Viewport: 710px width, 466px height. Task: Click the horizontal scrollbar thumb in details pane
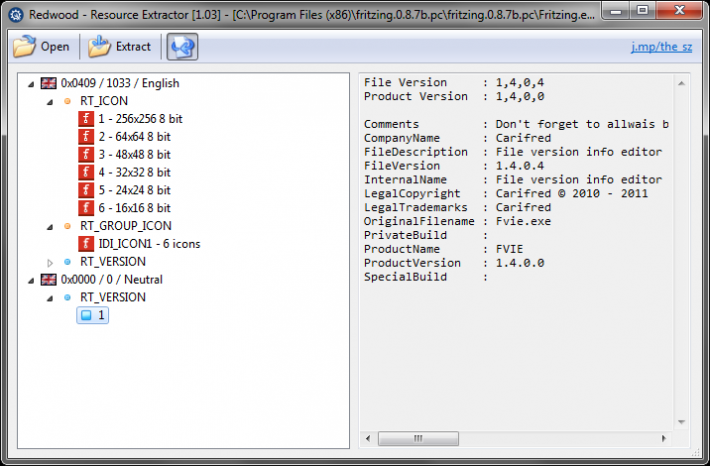(418, 438)
